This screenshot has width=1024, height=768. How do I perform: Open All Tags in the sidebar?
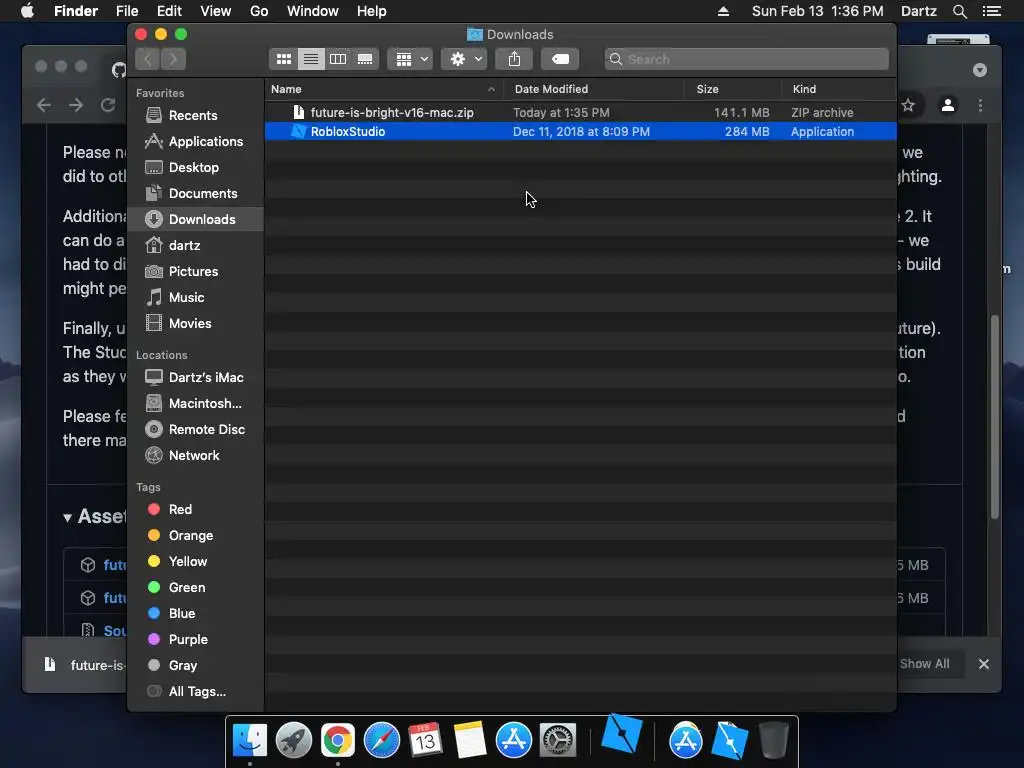tap(196, 692)
